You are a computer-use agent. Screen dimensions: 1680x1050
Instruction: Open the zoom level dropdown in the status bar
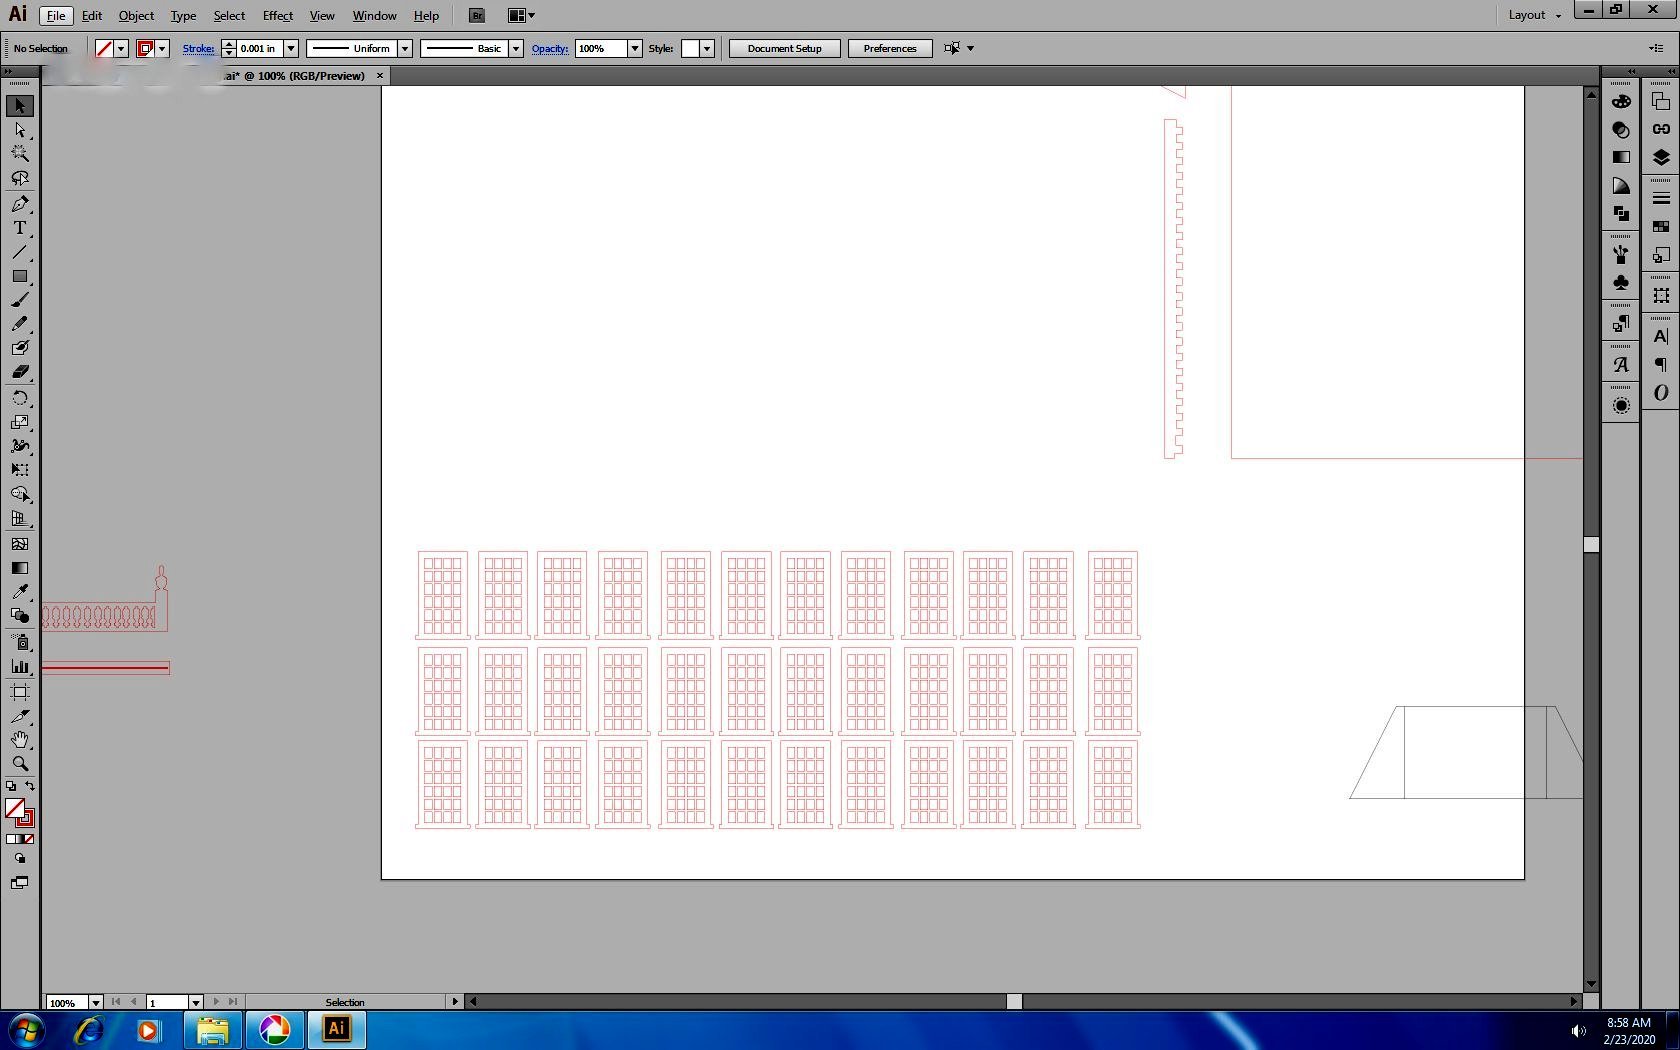tap(96, 1002)
